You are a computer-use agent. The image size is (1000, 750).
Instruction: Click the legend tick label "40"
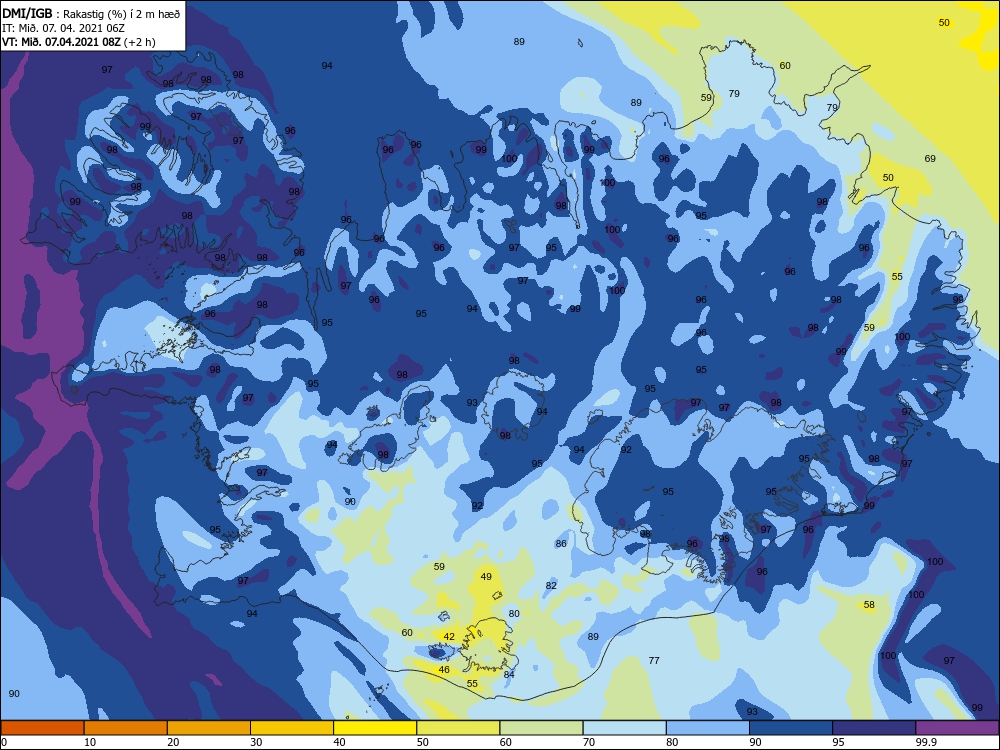[340, 742]
